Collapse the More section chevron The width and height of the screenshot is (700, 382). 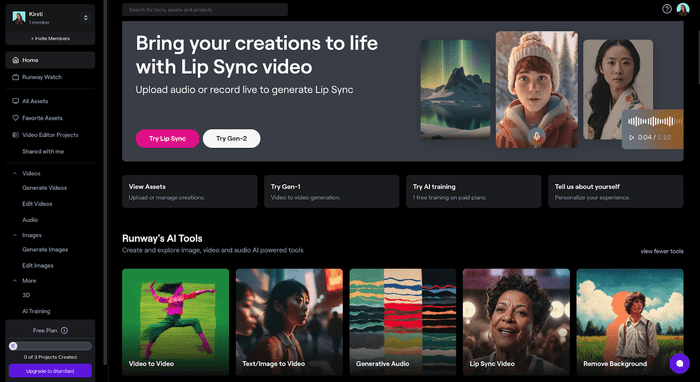click(15, 281)
